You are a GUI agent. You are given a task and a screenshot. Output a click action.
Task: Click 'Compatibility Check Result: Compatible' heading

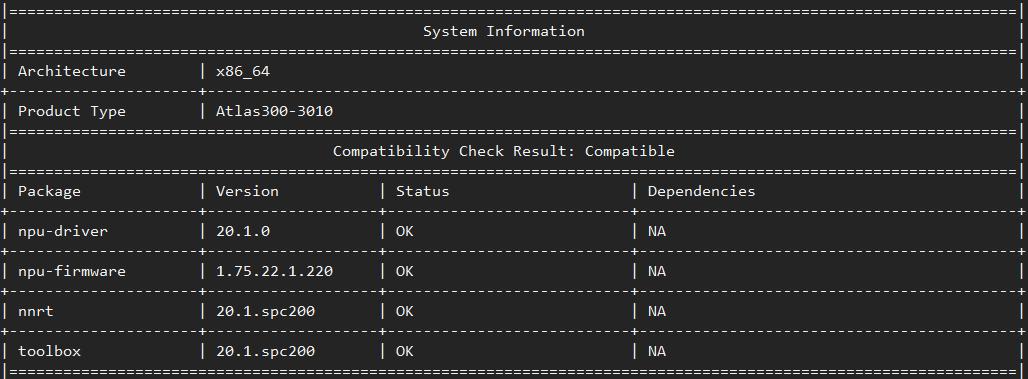point(504,151)
